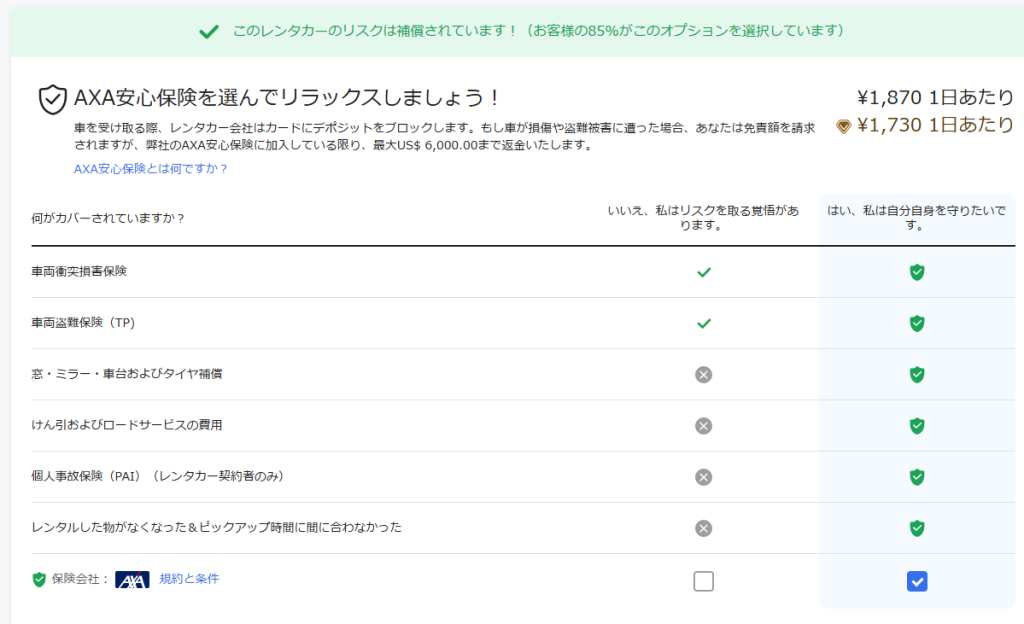Click the green shield icon beside 保険会社 label
Image resolution: width=1024 pixels, height=624 pixels.
[x=39, y=580]
